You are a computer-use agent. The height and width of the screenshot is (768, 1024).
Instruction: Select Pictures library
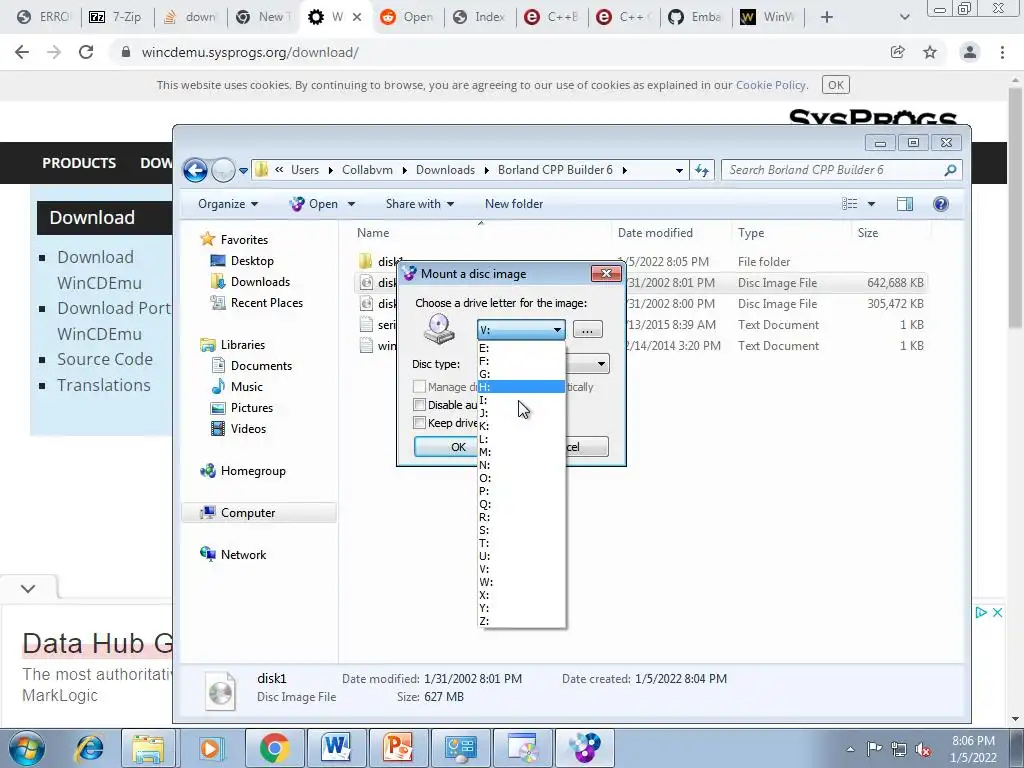[x=251, y=408]
